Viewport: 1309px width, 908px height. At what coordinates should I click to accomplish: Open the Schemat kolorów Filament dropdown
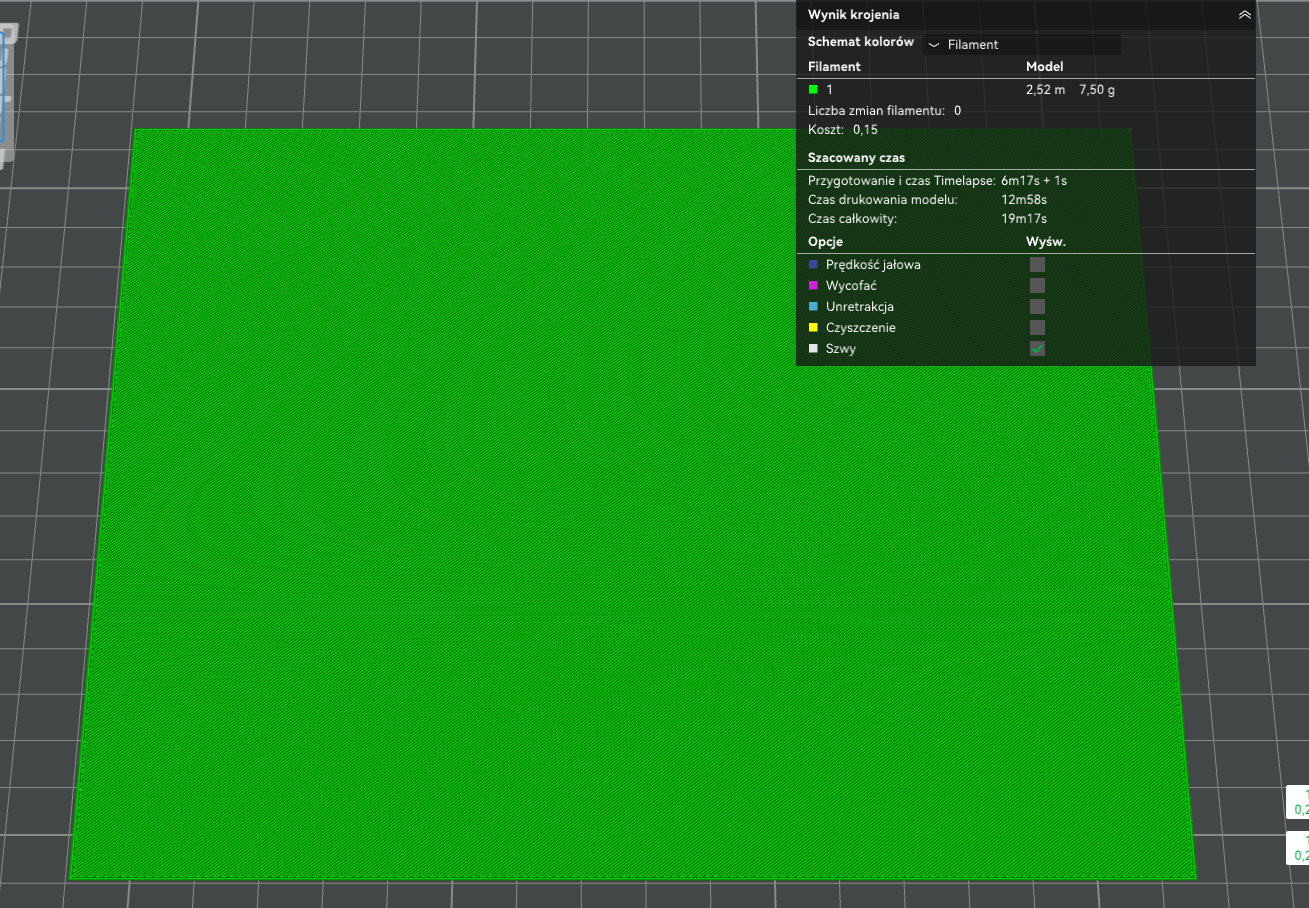pos(1022,44)
